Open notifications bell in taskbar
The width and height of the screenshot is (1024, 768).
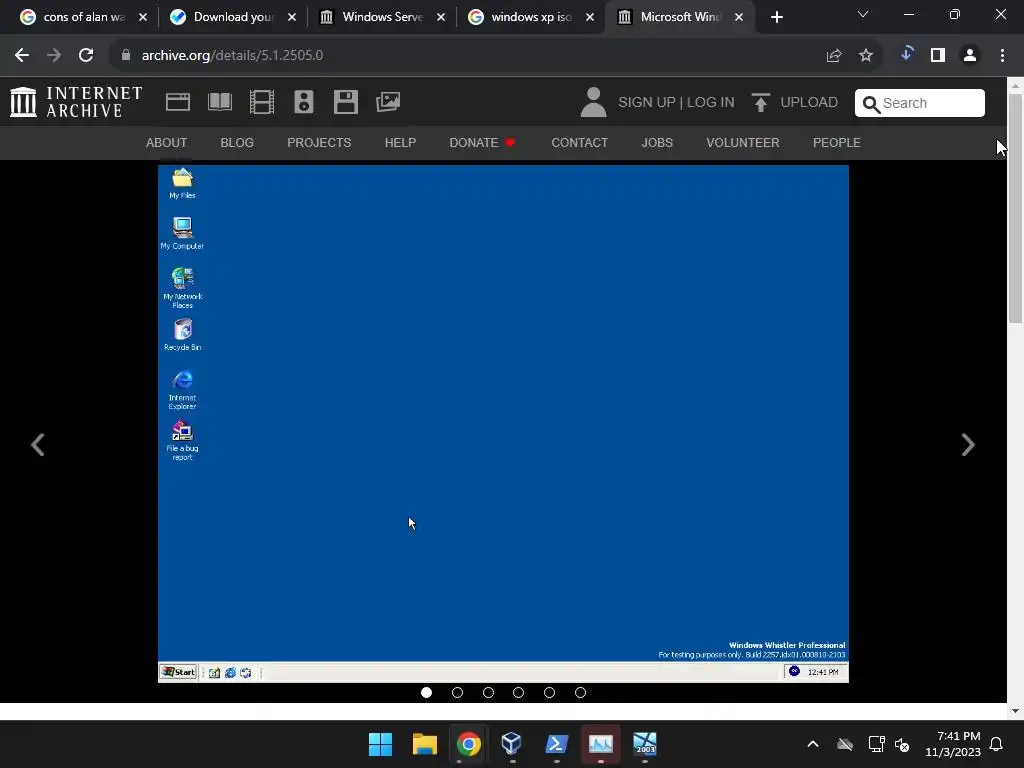[997, 744]
